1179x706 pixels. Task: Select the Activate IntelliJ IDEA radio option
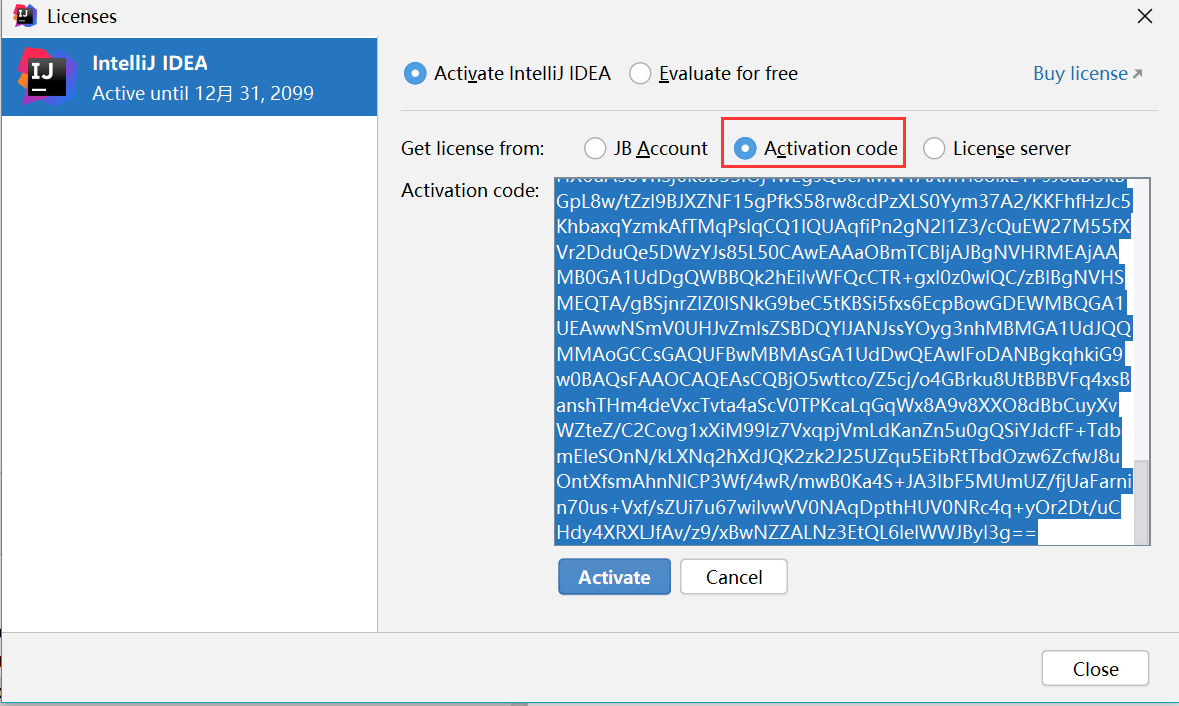[414, 74]
